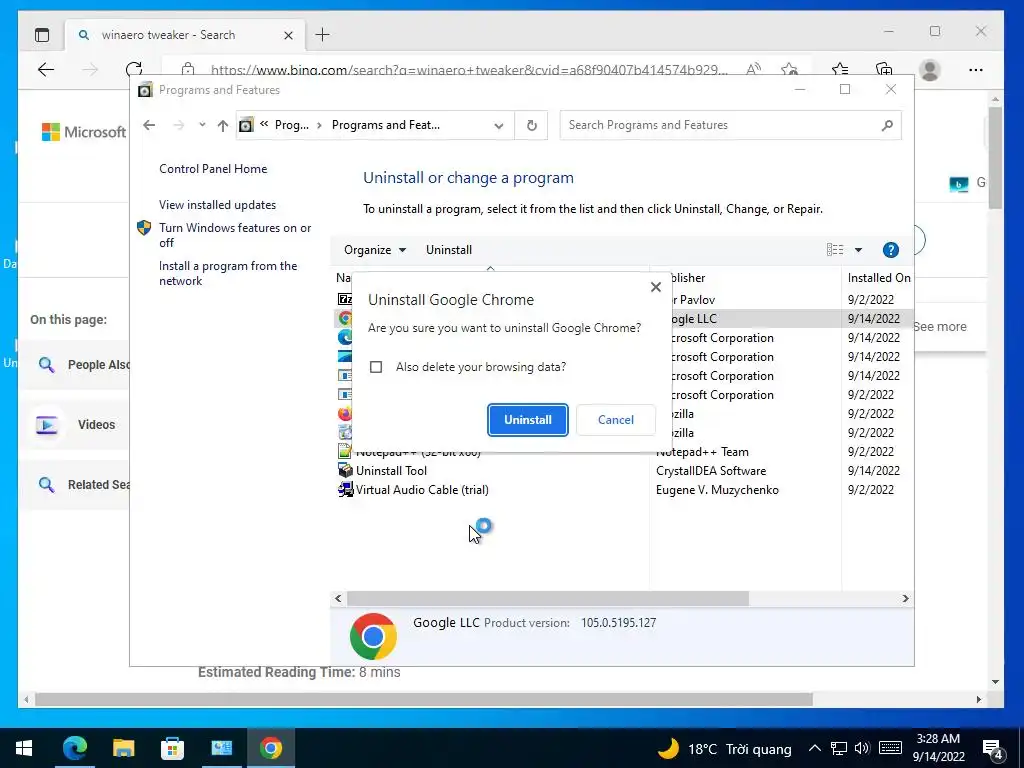
Task: Refresh the Programs and Features list
Action: point(532,125)
